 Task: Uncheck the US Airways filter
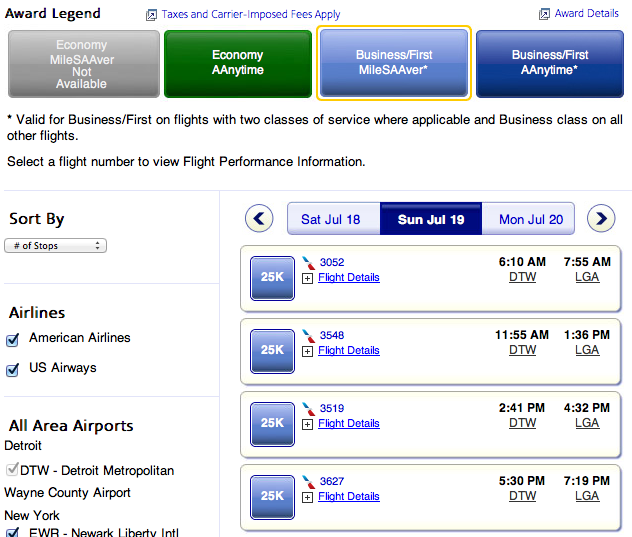(x=12, y=370)
